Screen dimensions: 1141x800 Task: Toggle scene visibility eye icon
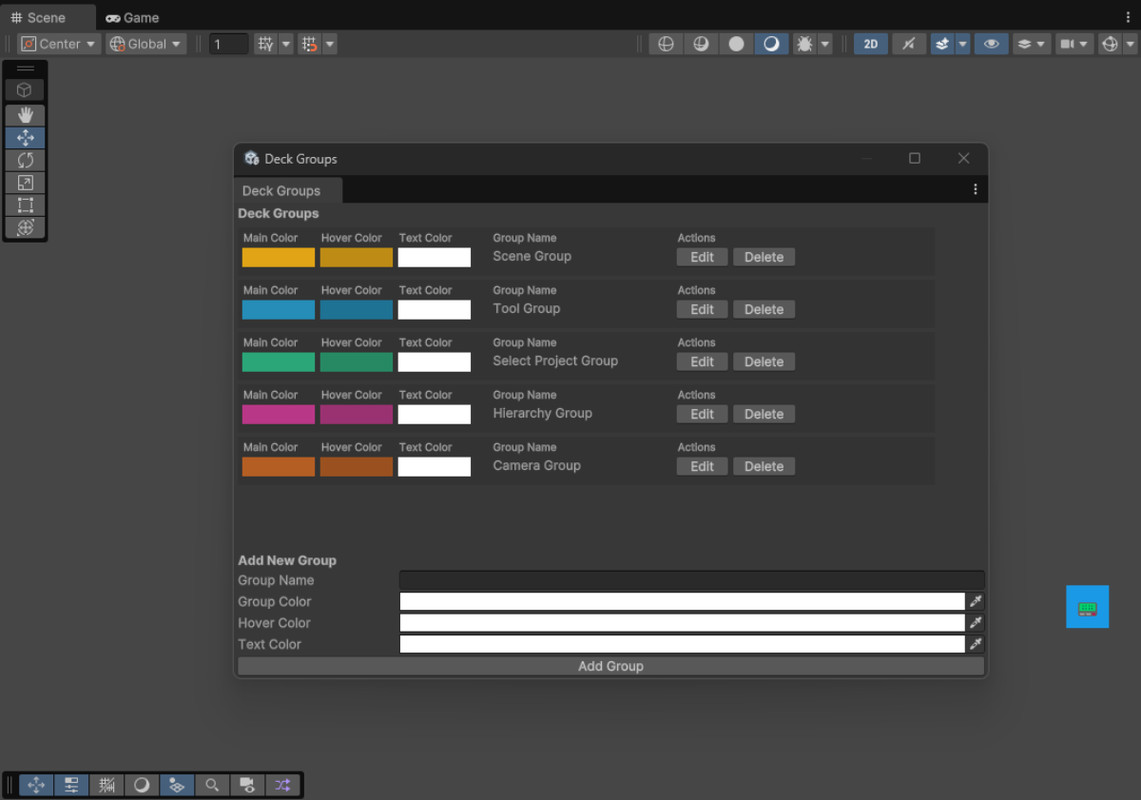(991, 43)
